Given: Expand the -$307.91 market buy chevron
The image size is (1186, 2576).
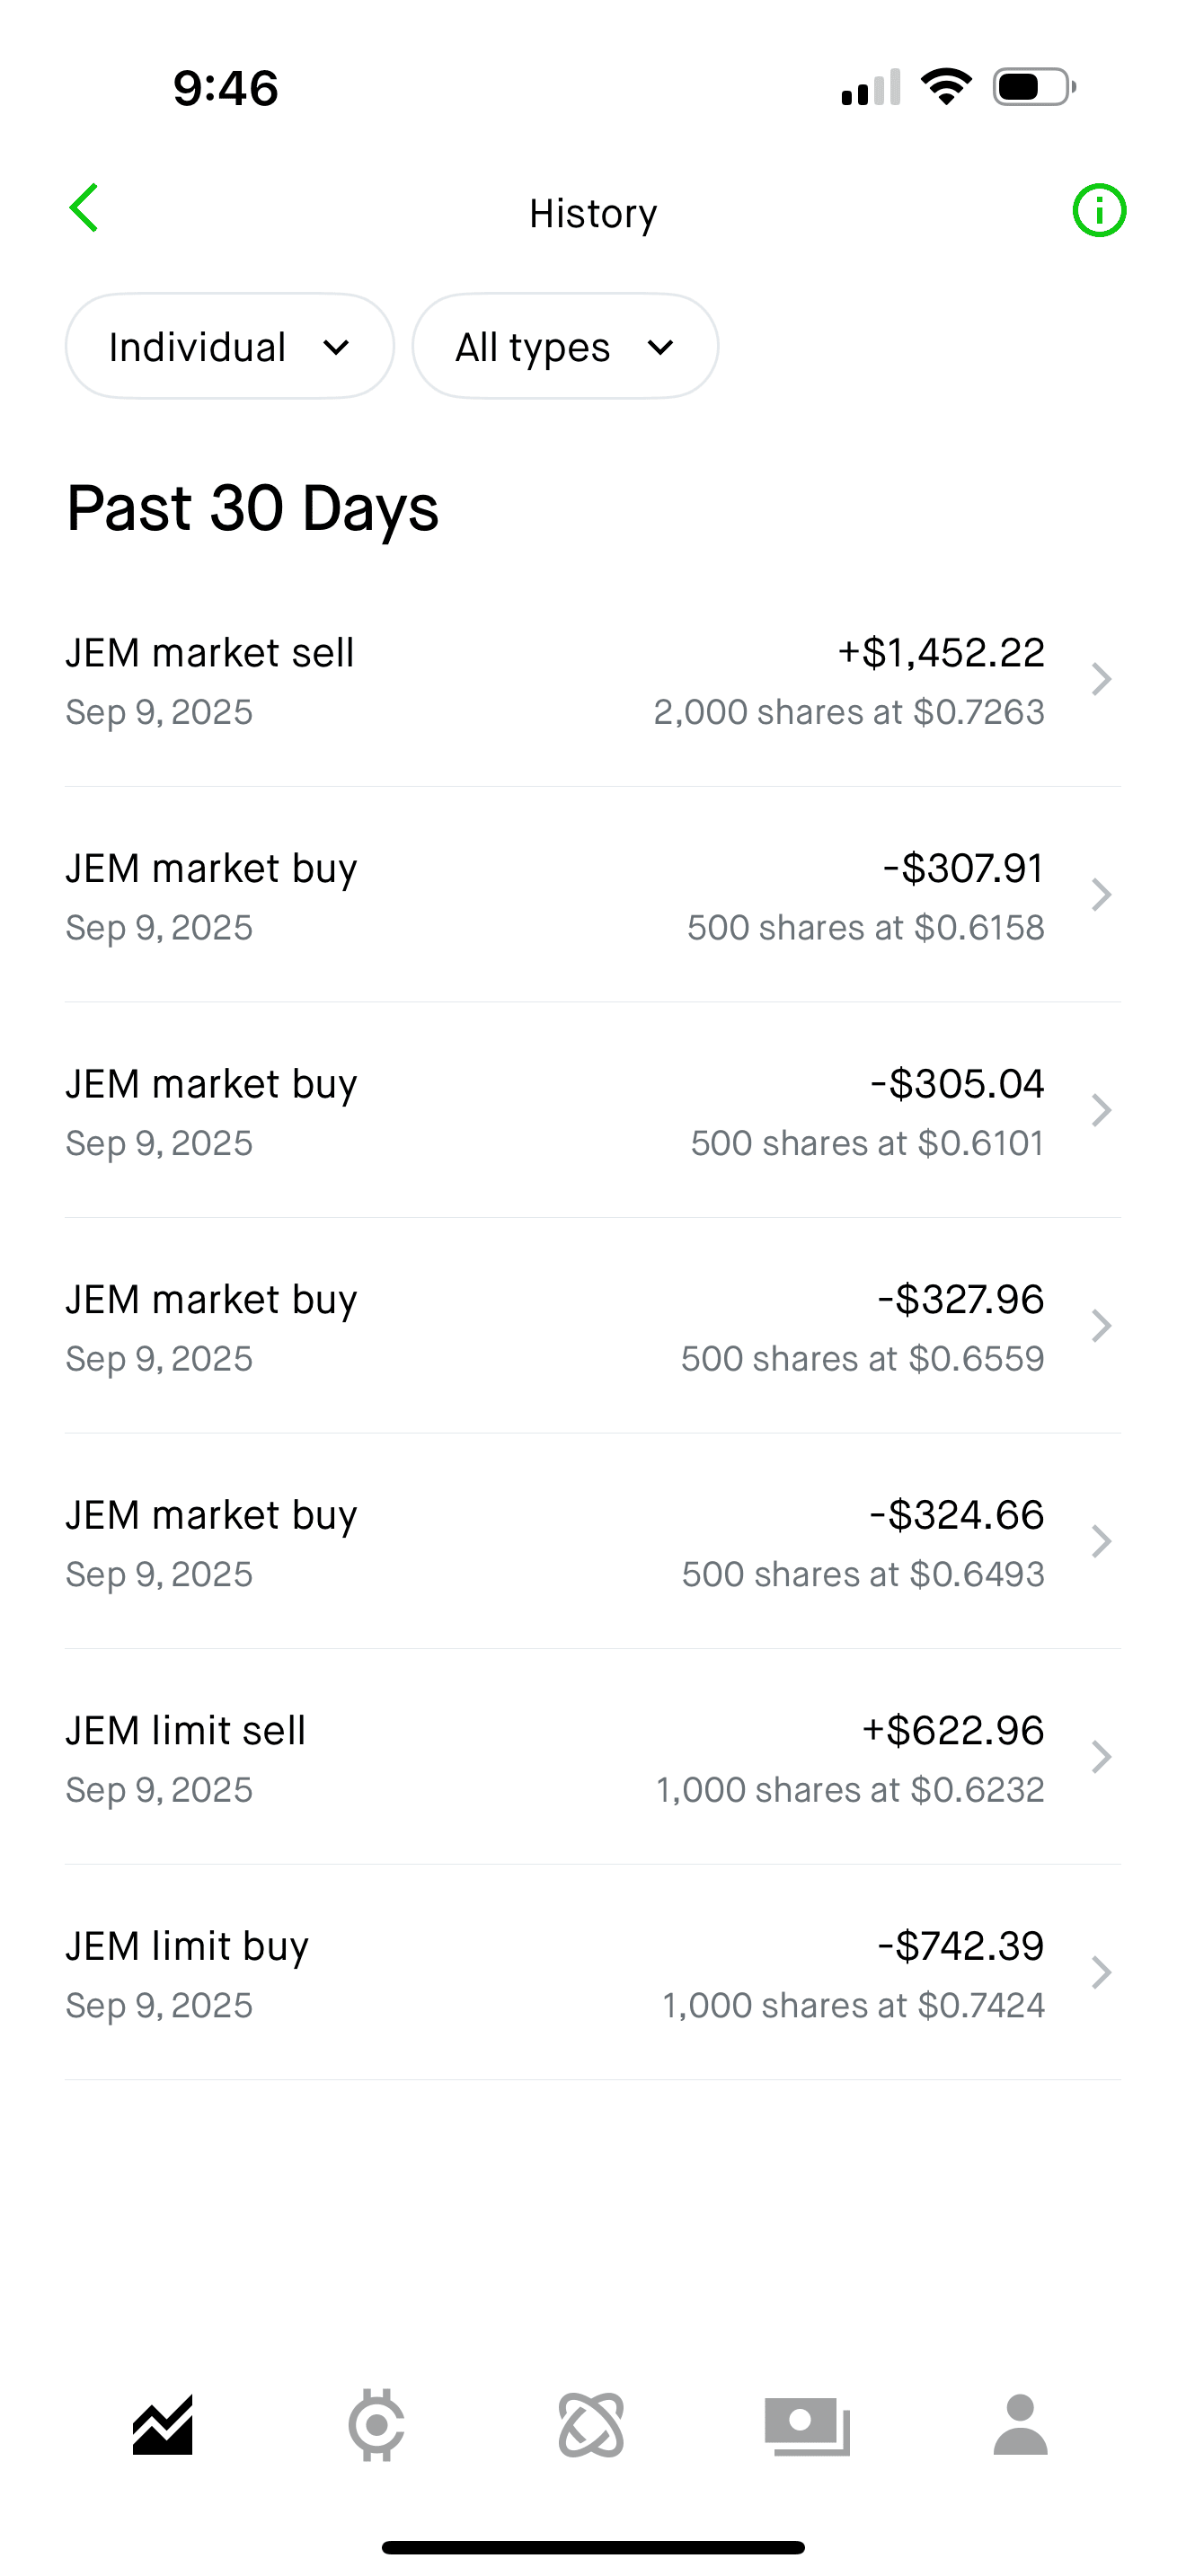Looking at the screenshot, I should [x=1101, y=895].
